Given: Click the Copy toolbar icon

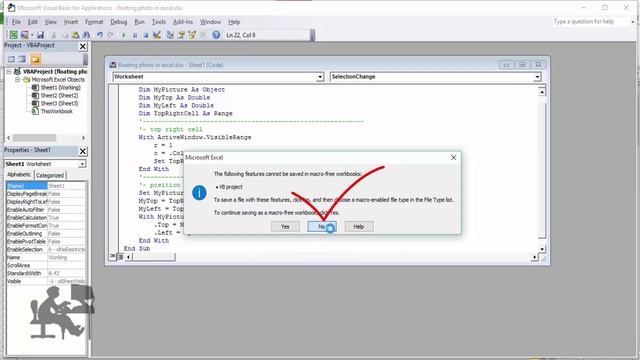Looking at the screenshot, I should coord(64,35).
